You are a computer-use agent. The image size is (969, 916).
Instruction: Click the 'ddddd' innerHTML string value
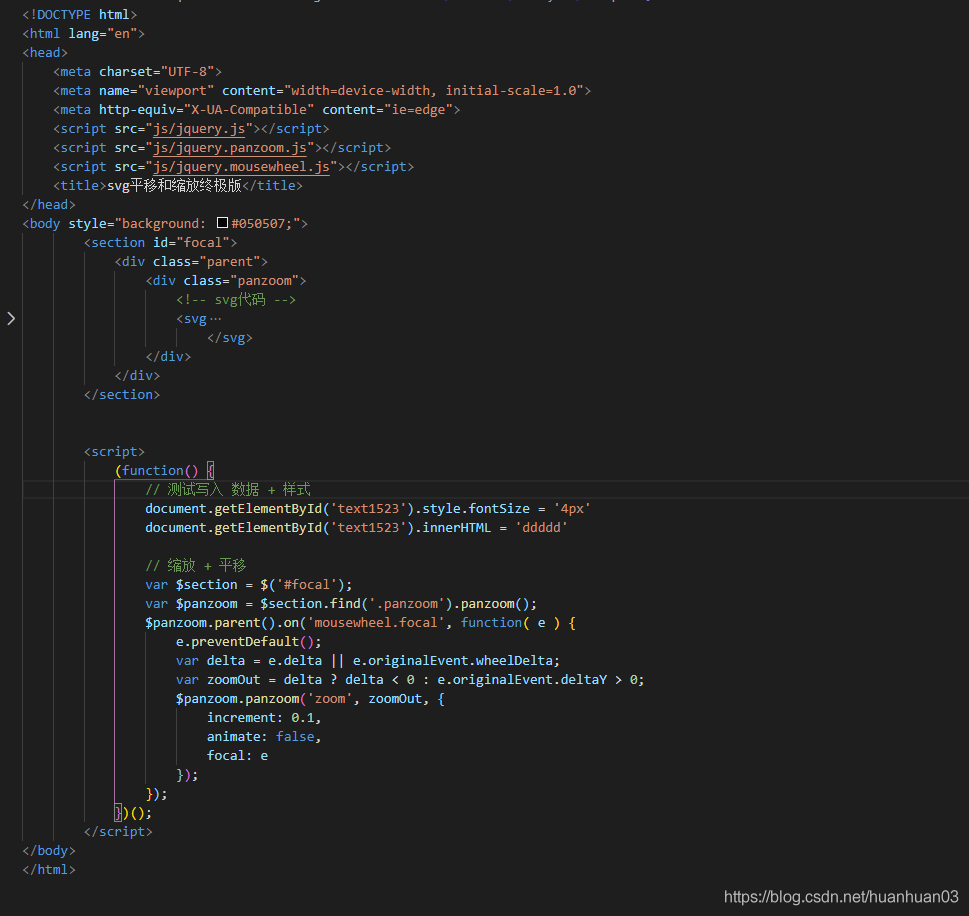pos(541,527)
